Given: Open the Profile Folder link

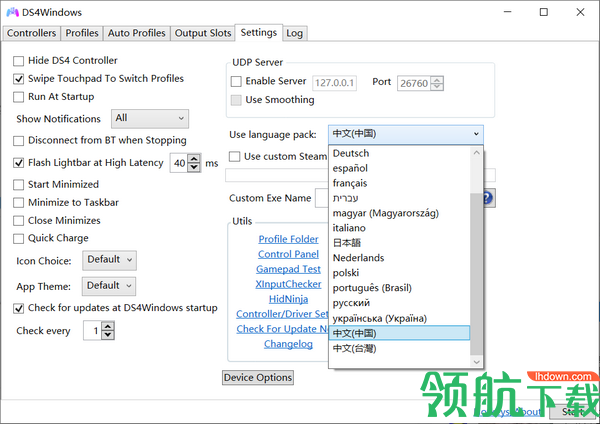Looking at the screenshot, I should click(288, 239).
